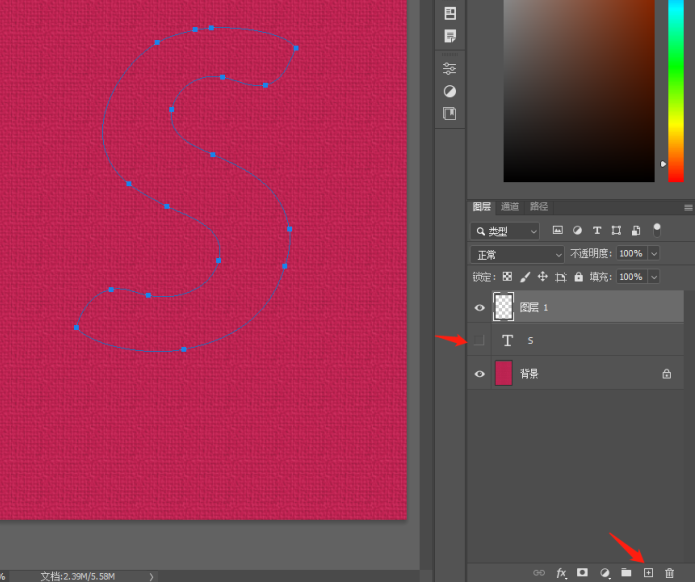Filter layers by smart objects icon
The width and height of the screenshot is (695, 583).
tap(636, 230)
